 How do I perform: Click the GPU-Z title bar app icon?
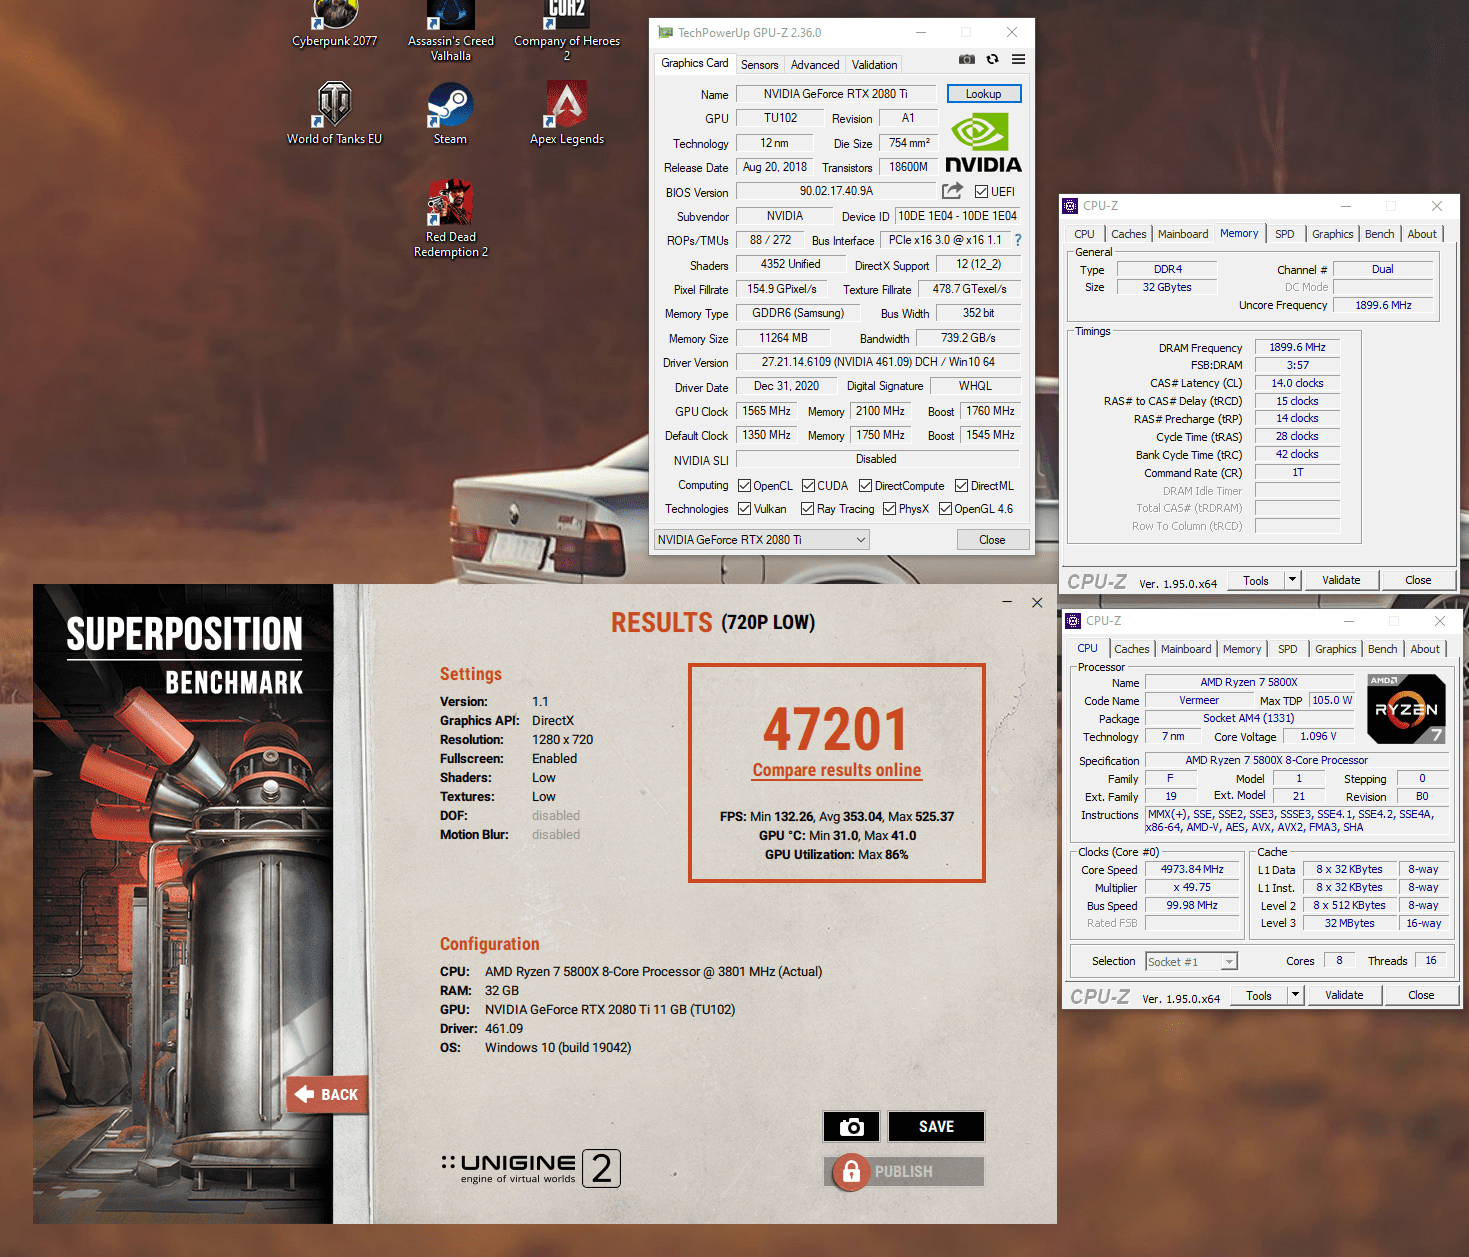click(x=665, y=33)
